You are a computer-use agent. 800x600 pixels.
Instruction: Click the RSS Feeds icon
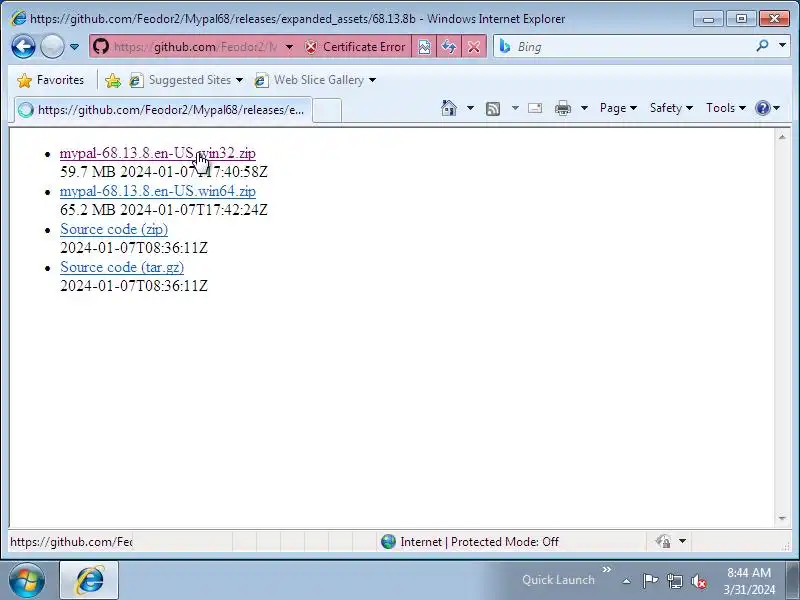493,108
